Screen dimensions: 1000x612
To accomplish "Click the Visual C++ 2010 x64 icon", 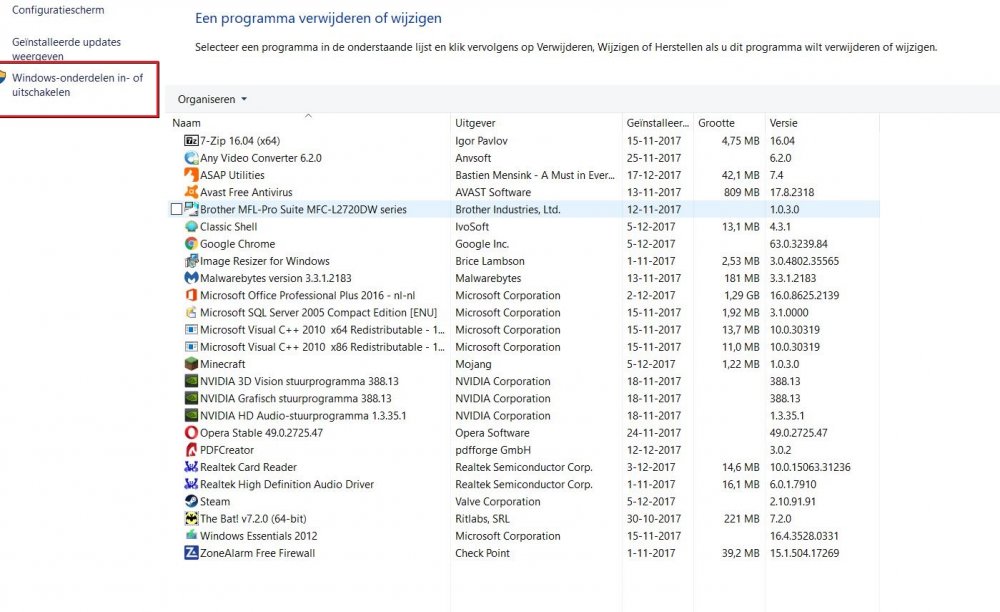I will (x=191, y=330).
